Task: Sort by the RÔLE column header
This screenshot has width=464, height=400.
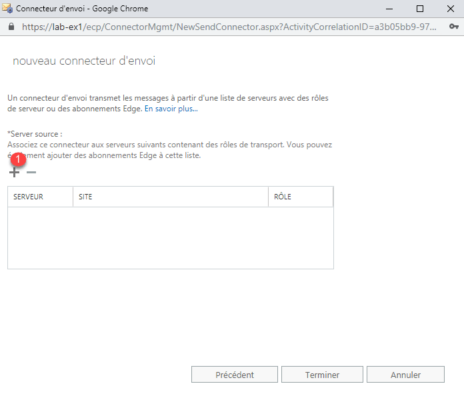Action: point(301,197)
